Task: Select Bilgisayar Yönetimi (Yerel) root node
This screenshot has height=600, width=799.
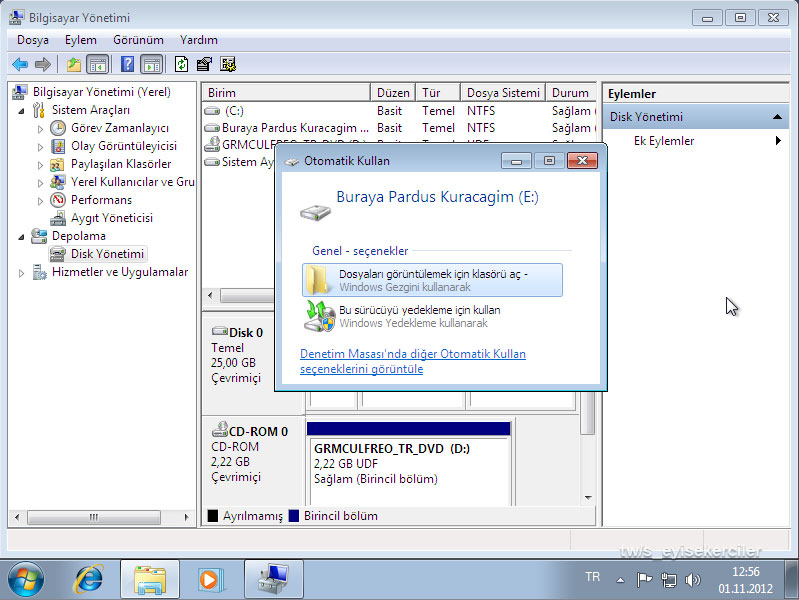Action: click(x=101, y=92)
